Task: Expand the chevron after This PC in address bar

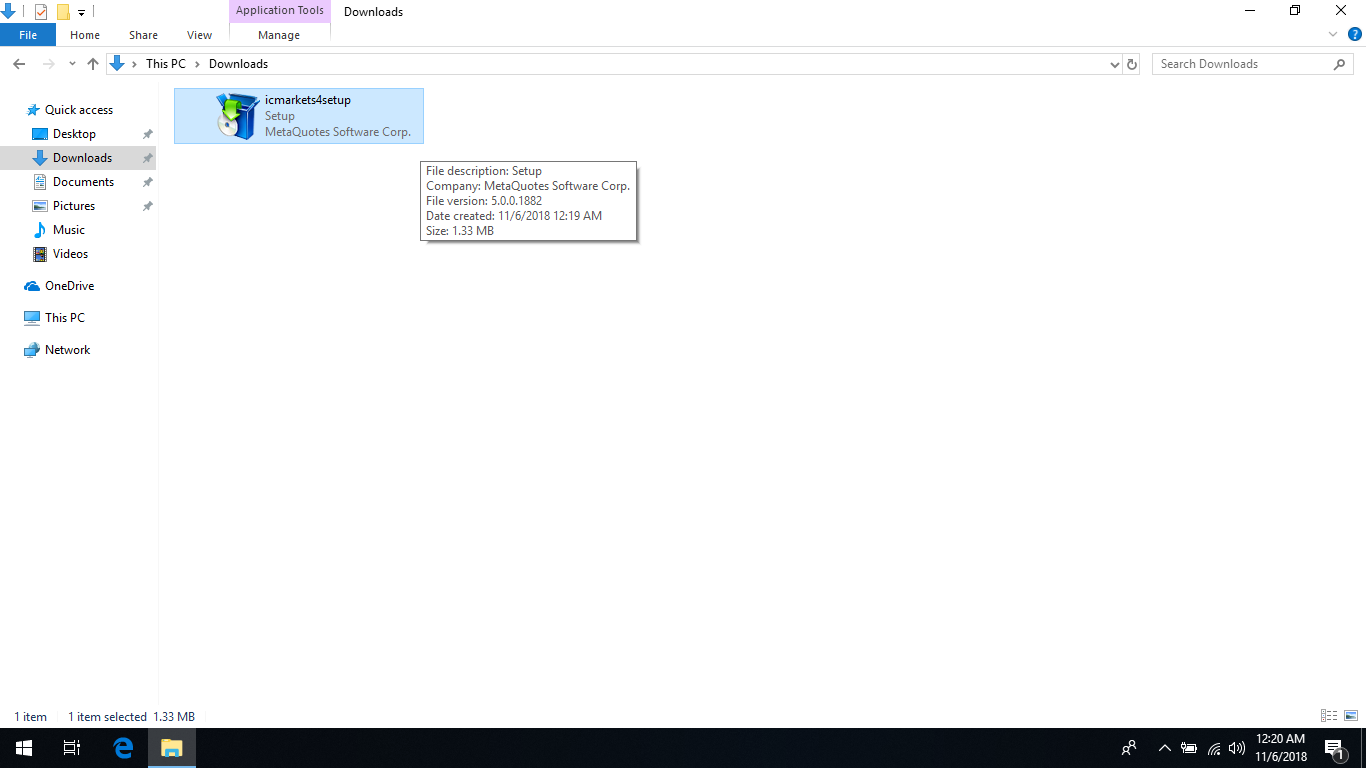Action: click(x=197, y=64)
